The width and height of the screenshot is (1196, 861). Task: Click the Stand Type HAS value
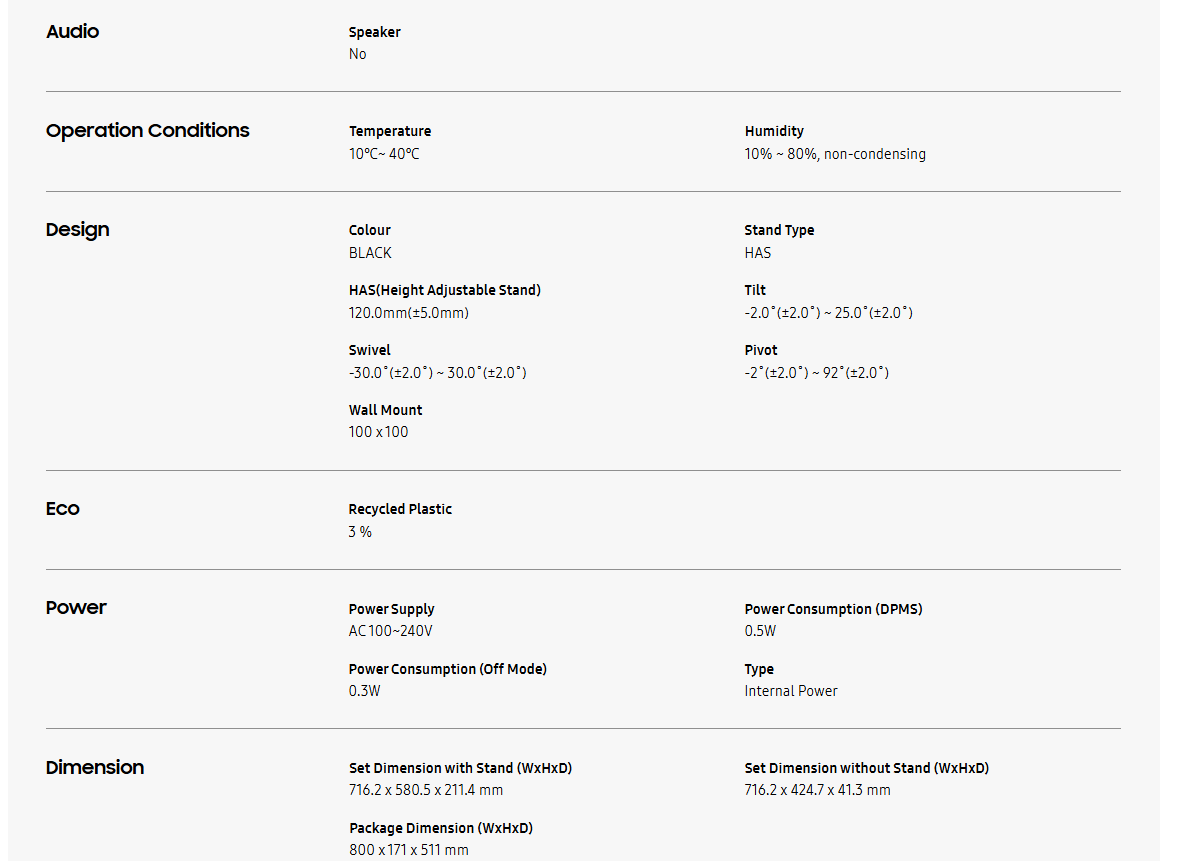pyautogui.click(x=757, y=253)
